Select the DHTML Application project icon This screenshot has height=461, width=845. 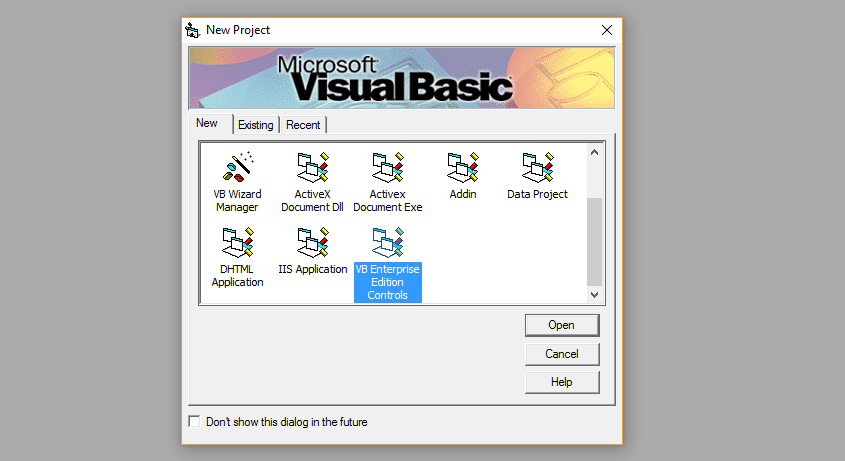pyautogui.click(x=238, y=242)
